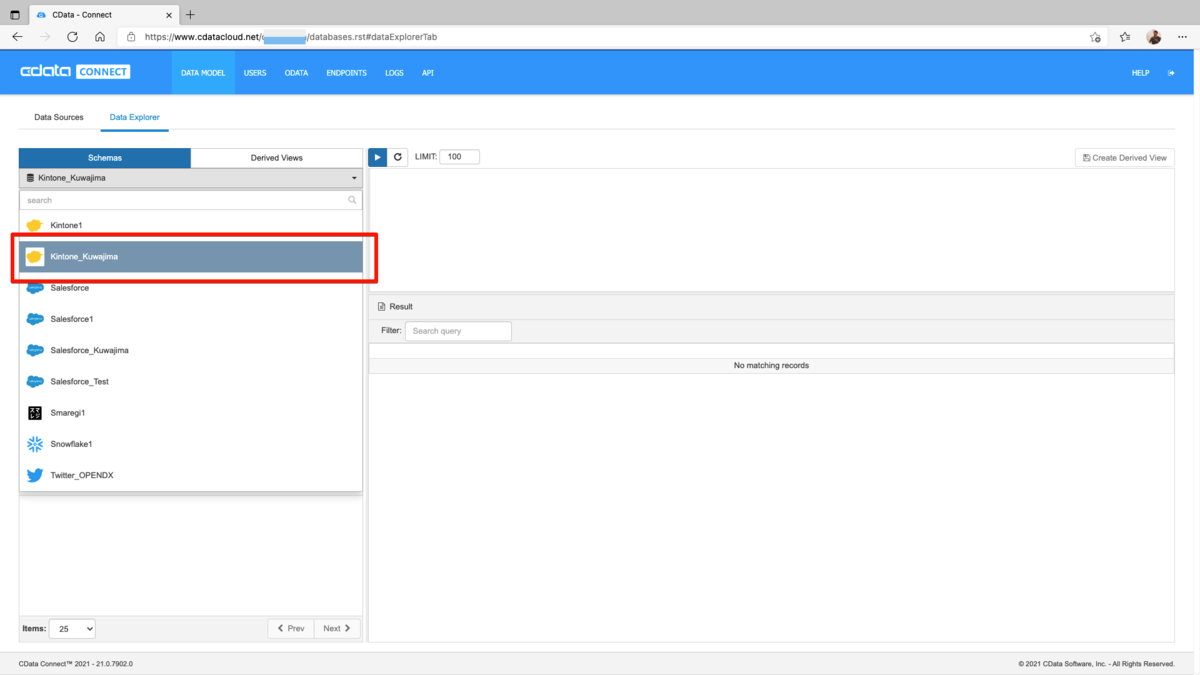Click the Filter search query field
Image resolution: width=1200 pixels, height=675 pixels.
458,331
